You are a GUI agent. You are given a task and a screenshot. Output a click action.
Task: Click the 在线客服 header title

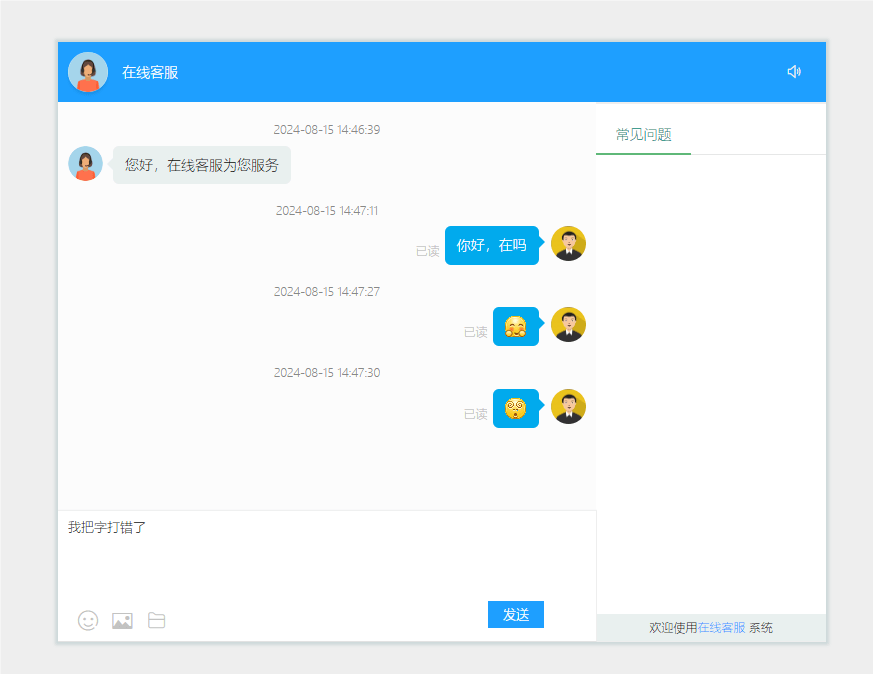pos(150,72)
